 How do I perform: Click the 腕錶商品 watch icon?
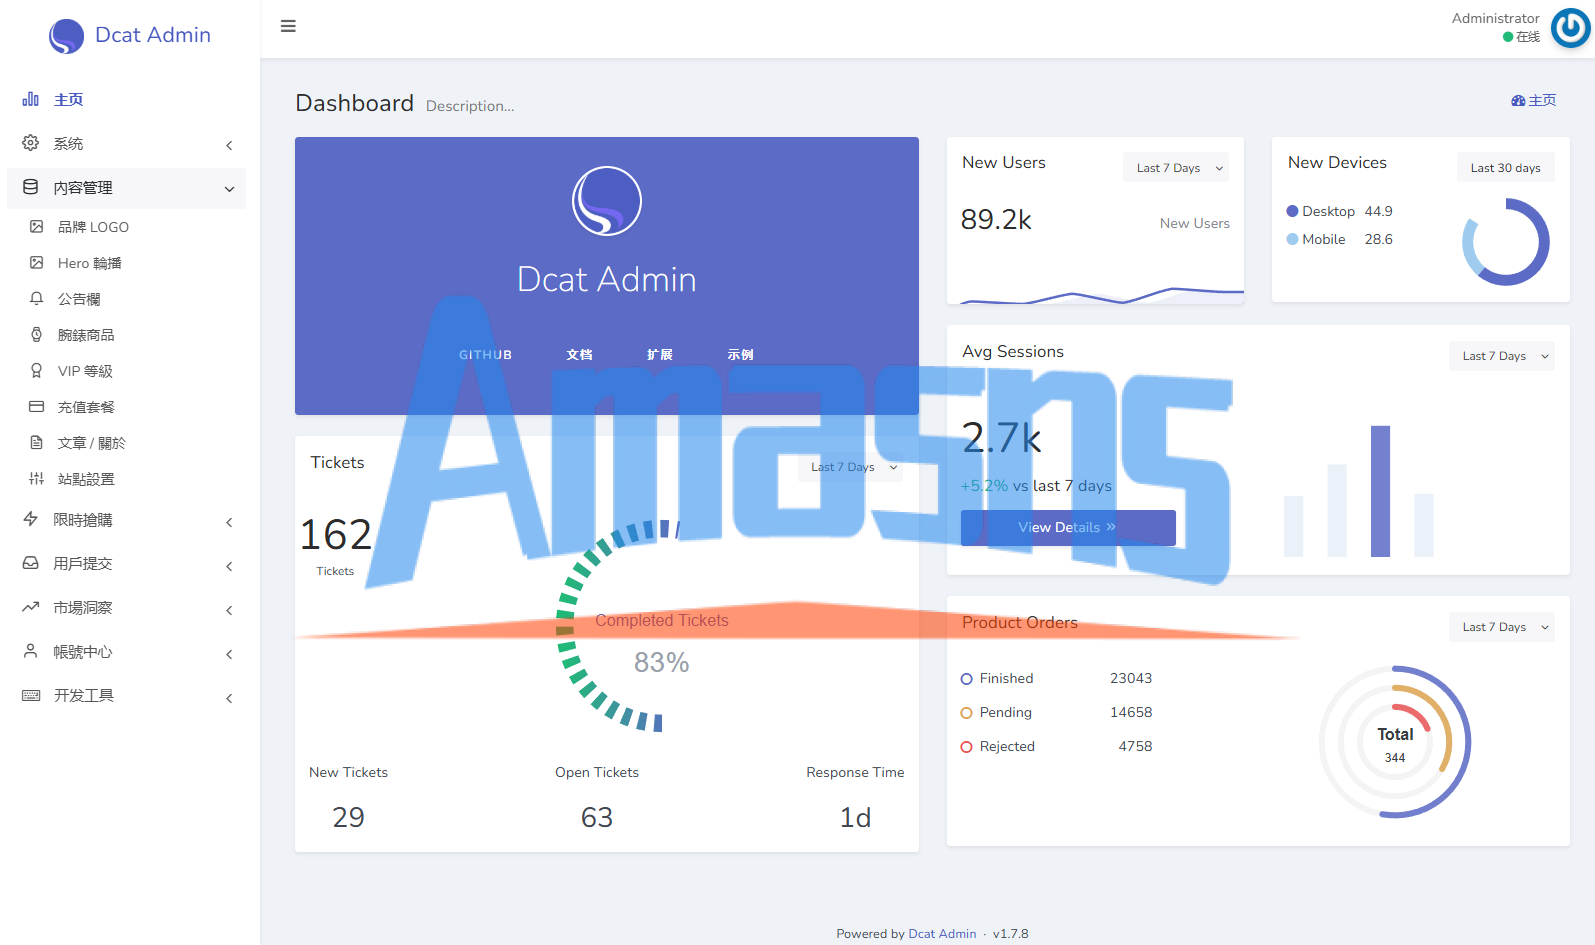click(x=37, y=335)
